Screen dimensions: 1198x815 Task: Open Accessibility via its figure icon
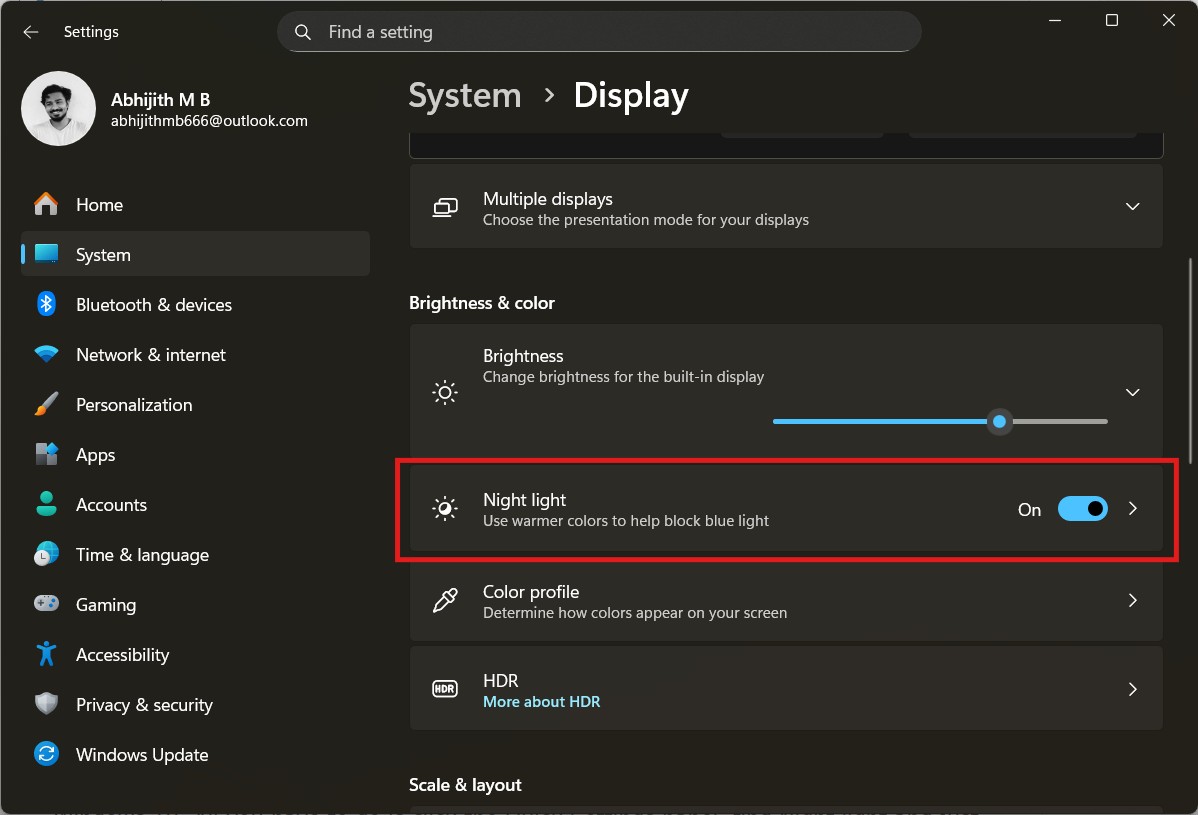(x=46, y=654)
